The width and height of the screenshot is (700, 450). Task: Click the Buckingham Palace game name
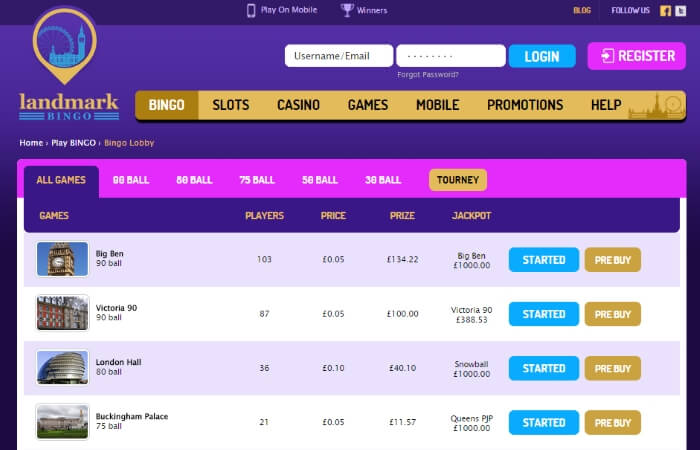(132, 417)
